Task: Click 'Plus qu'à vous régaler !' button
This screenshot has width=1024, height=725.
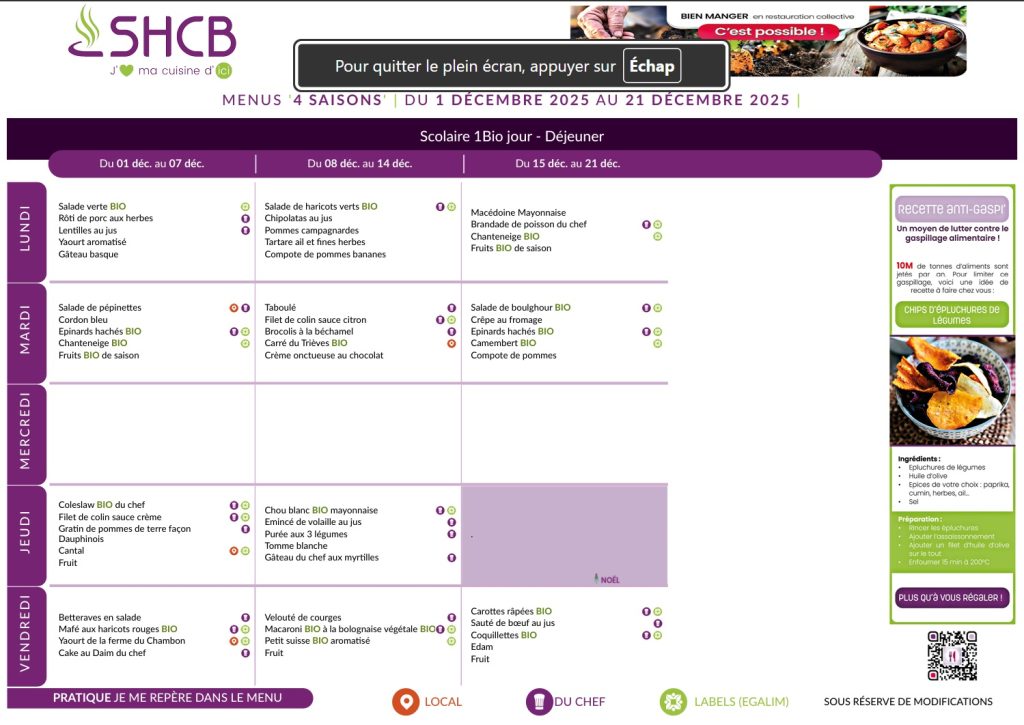Action: [x=951, y=597]
